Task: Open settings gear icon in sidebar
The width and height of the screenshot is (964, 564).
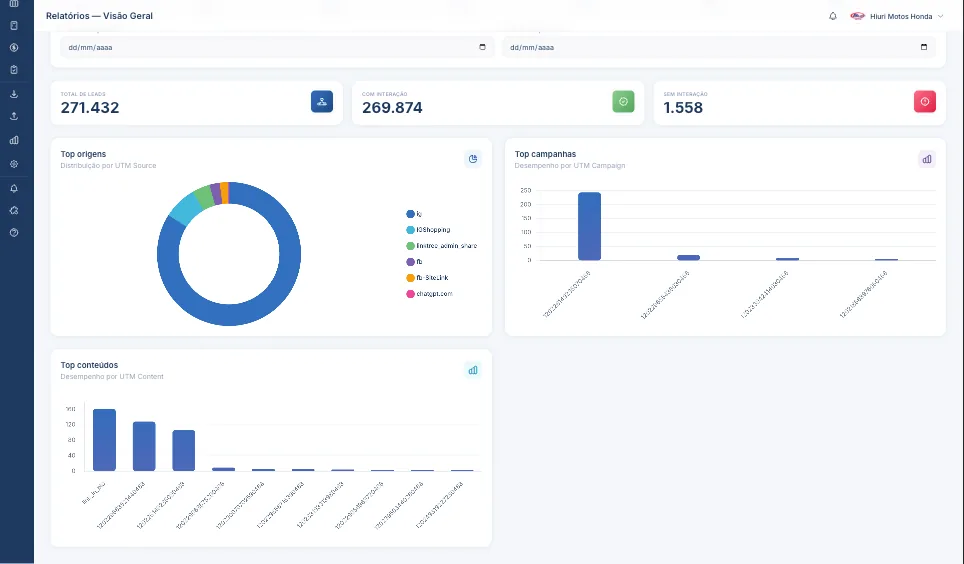Action: tap(14, 164)
